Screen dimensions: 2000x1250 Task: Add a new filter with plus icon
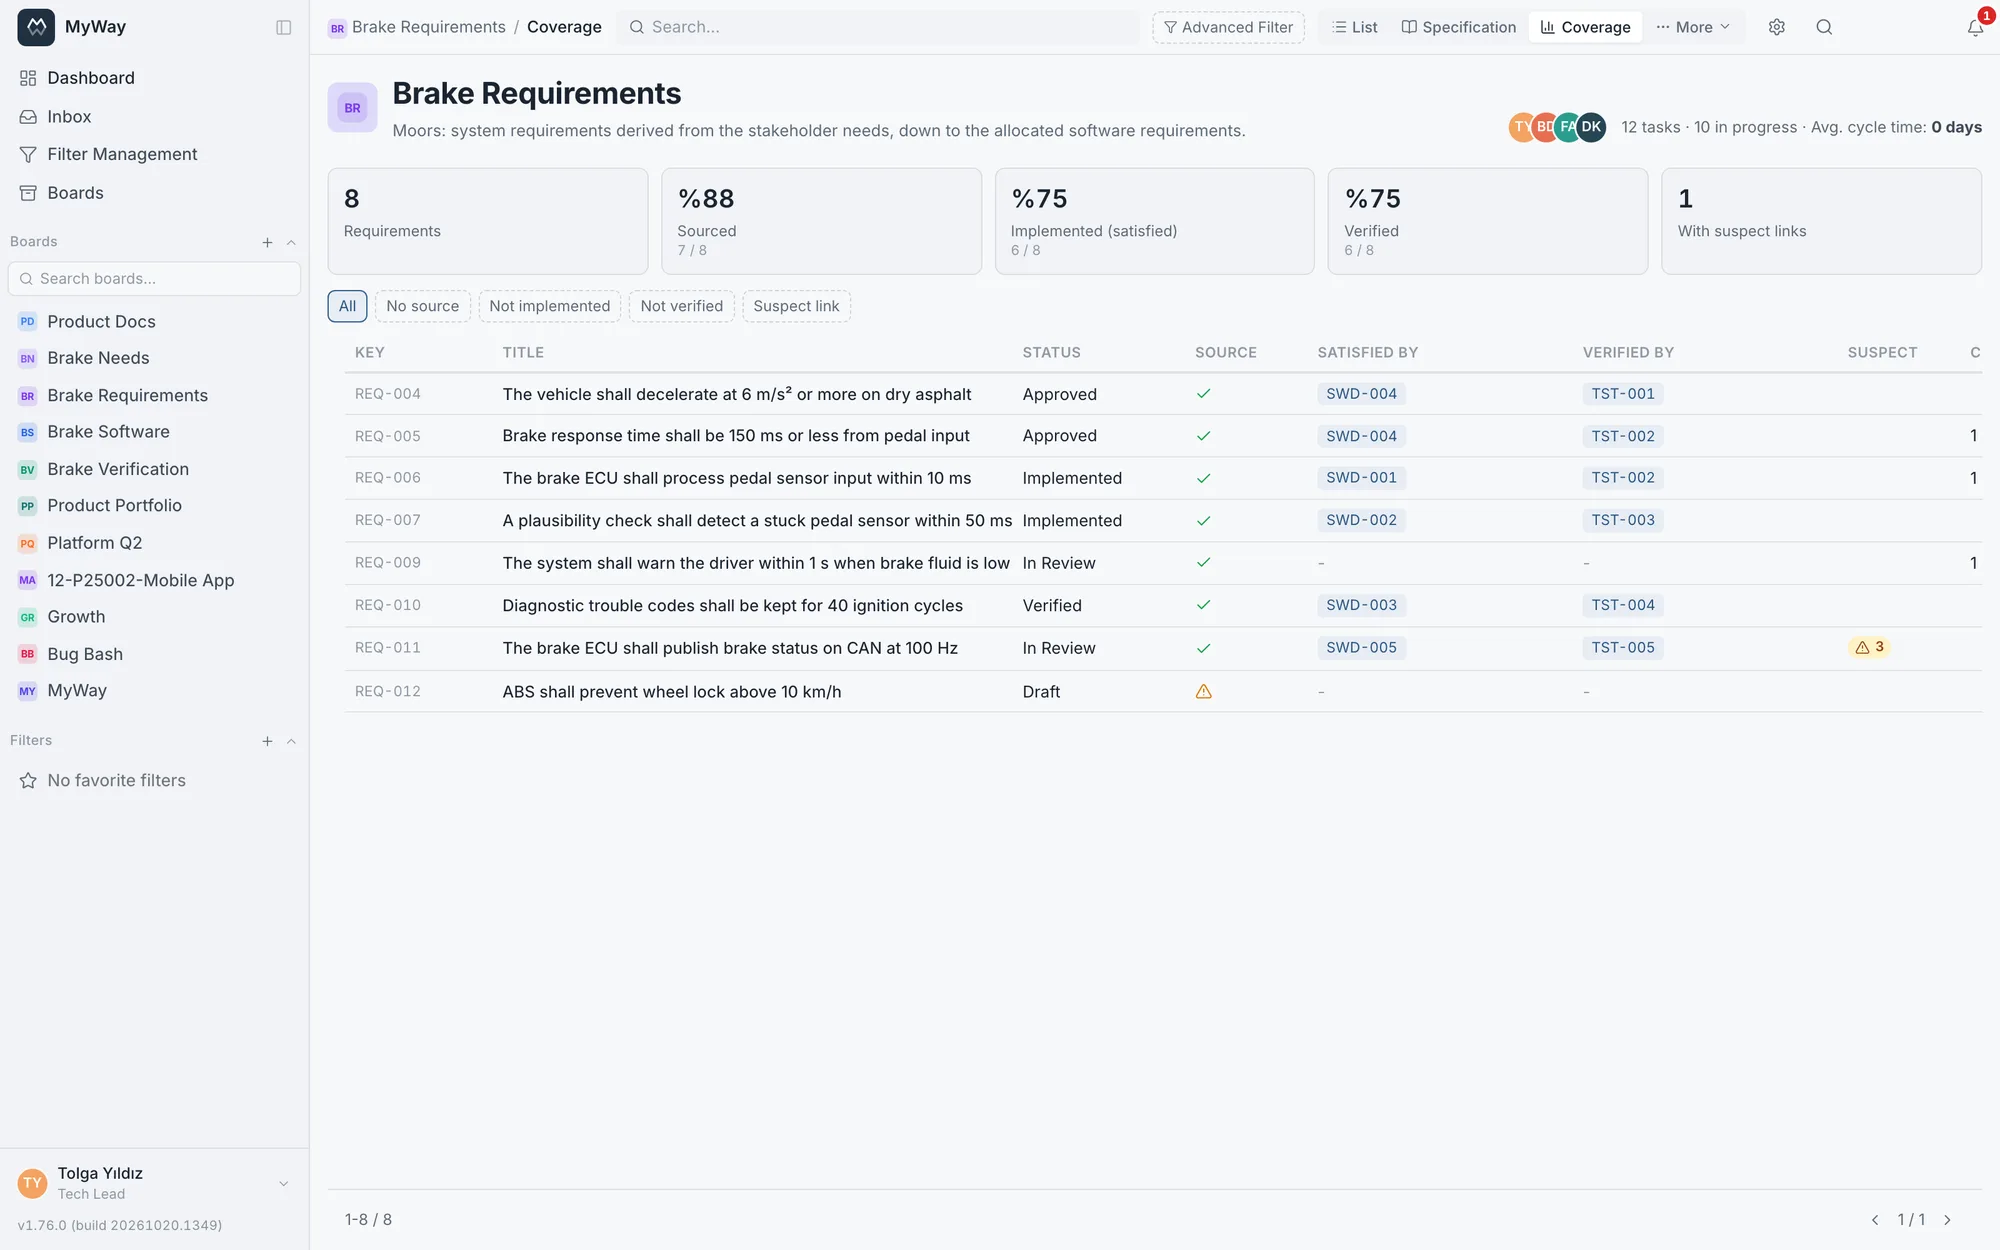pos(267,741)
